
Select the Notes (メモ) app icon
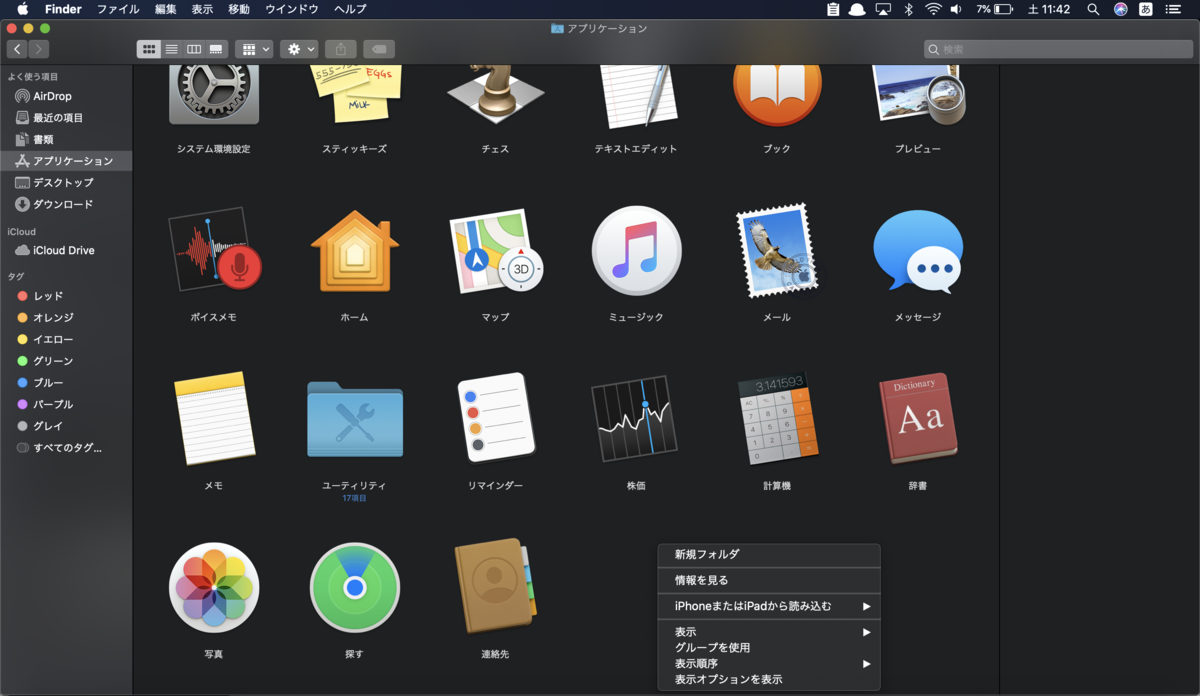214,418
